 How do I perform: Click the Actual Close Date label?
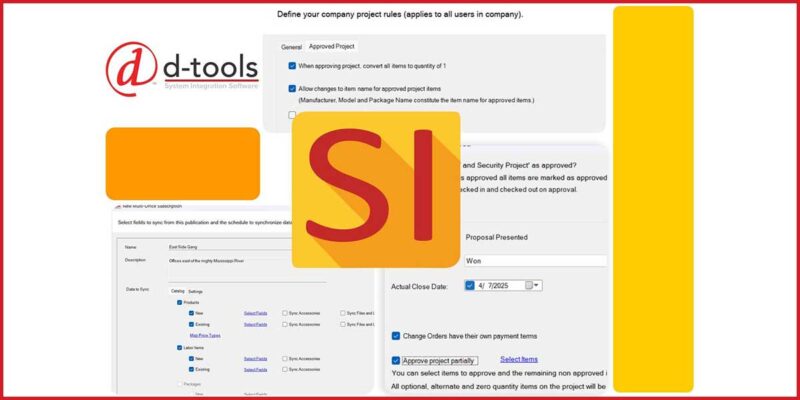(419, 287)
